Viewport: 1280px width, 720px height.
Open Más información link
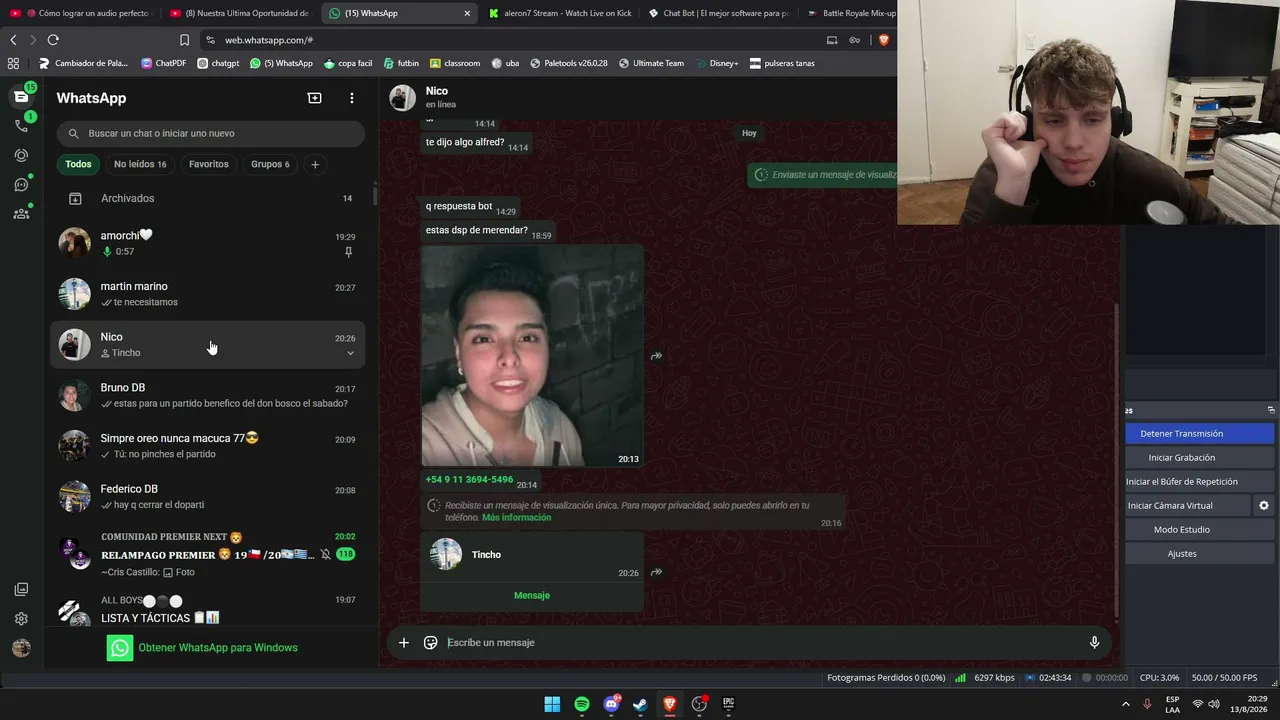pyautogui.click(x=517, y=517)
